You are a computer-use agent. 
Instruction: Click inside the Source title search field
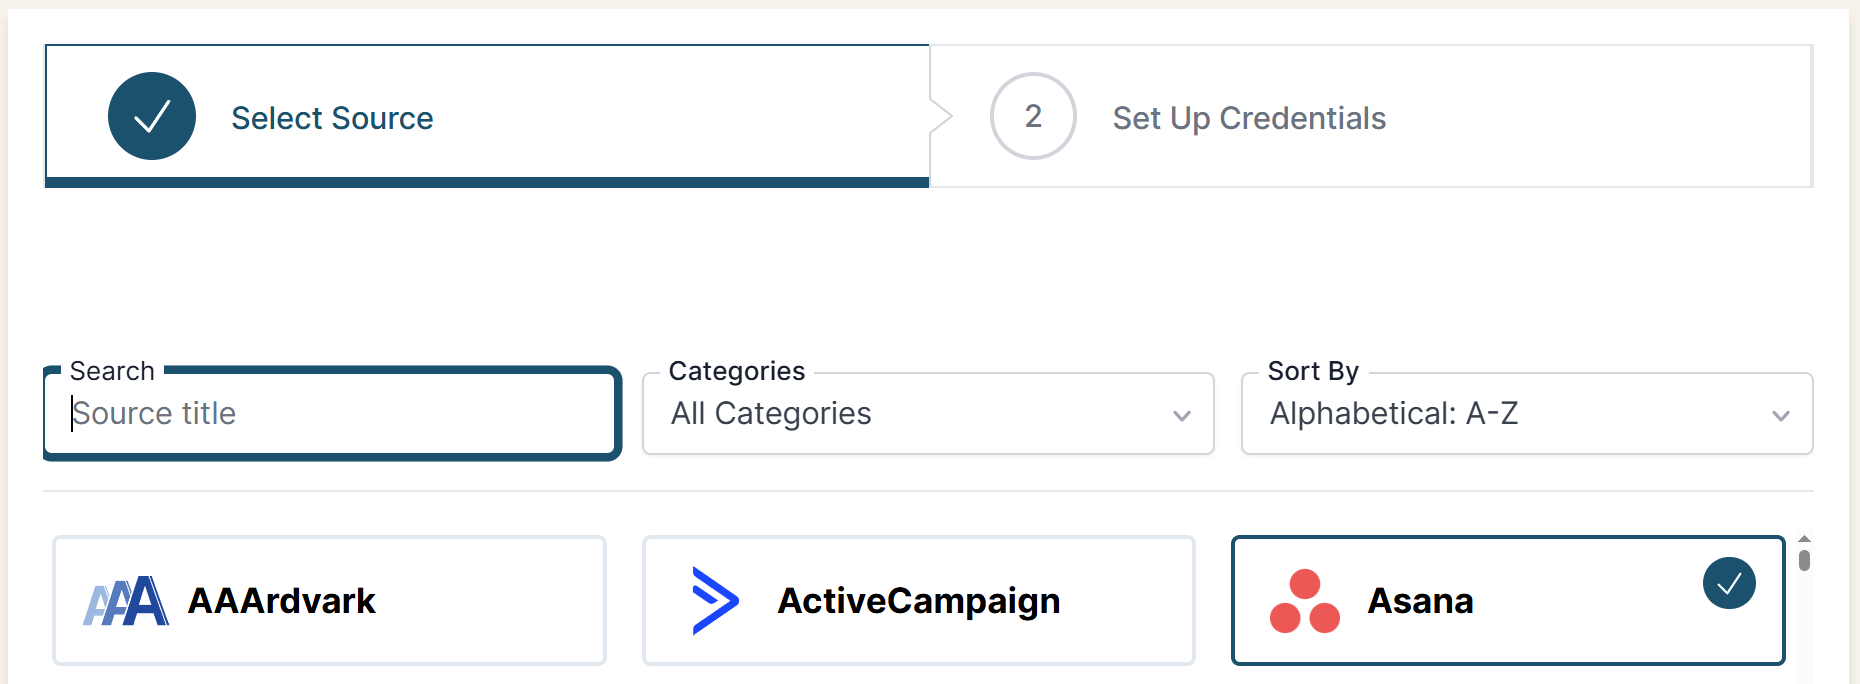330,413
